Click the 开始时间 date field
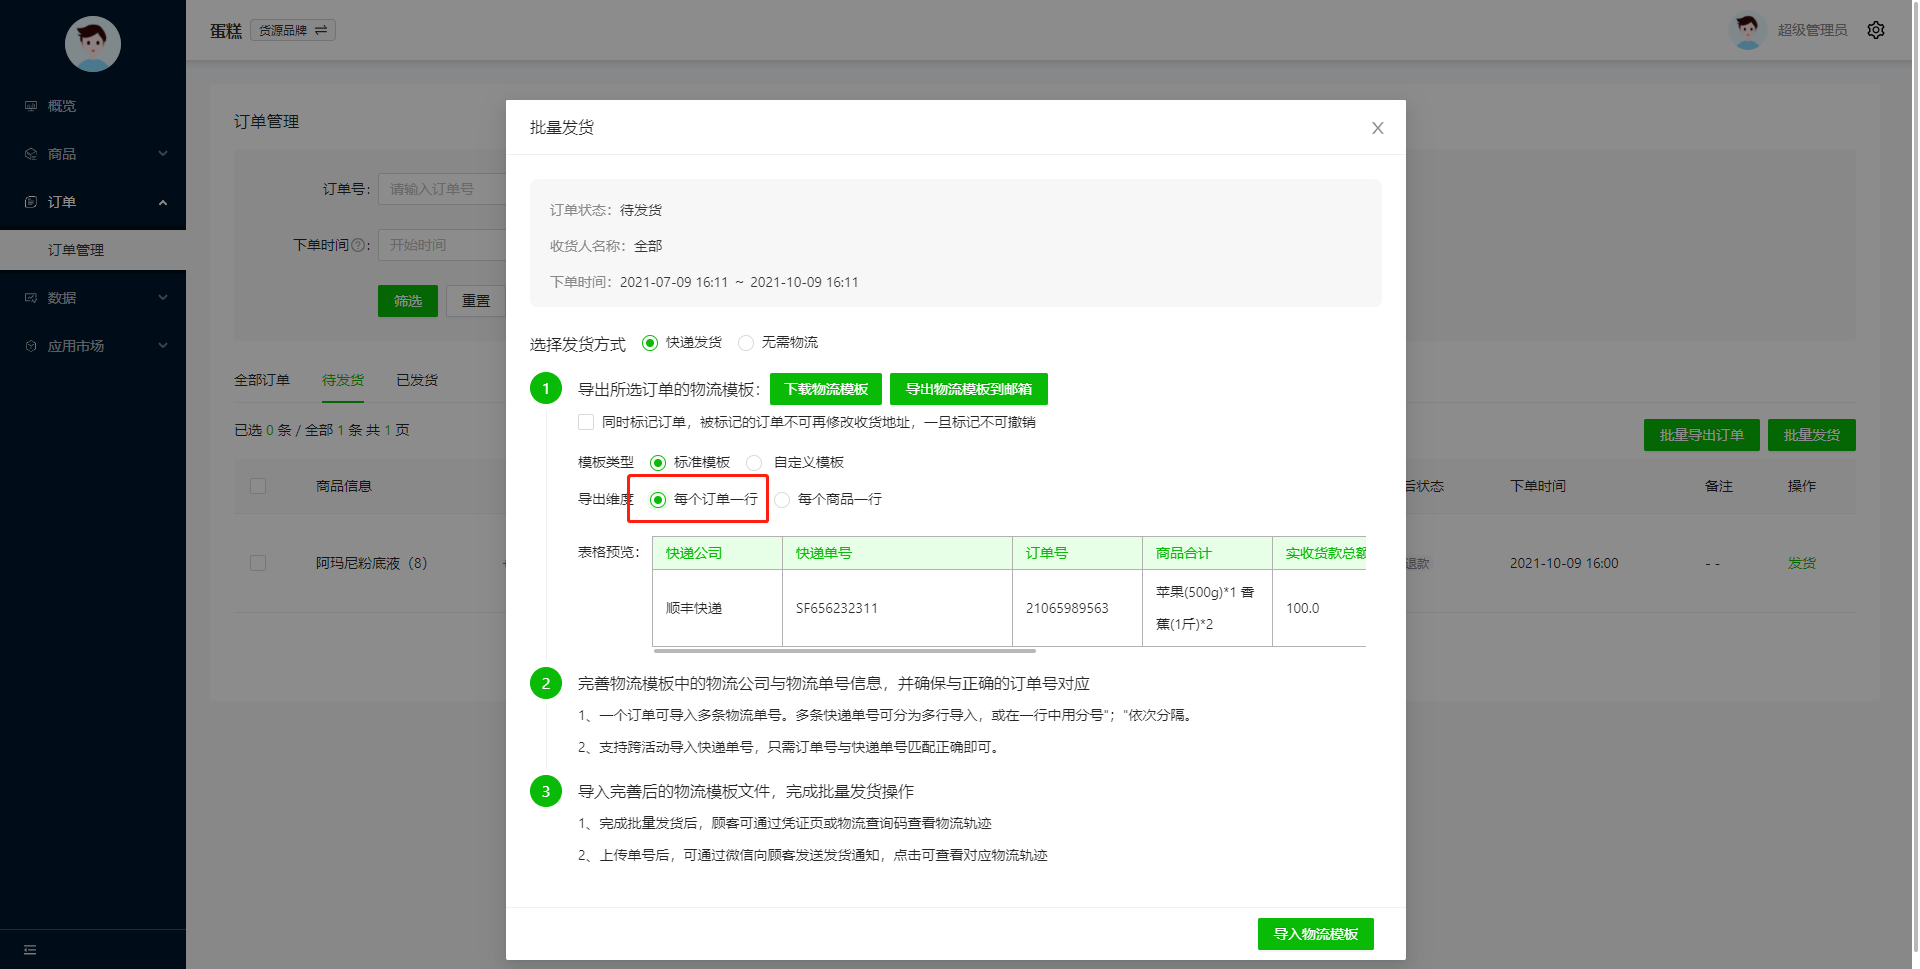Image resolution: width=1920 pixels, height=969 pixels. click(x=442, y=245)
